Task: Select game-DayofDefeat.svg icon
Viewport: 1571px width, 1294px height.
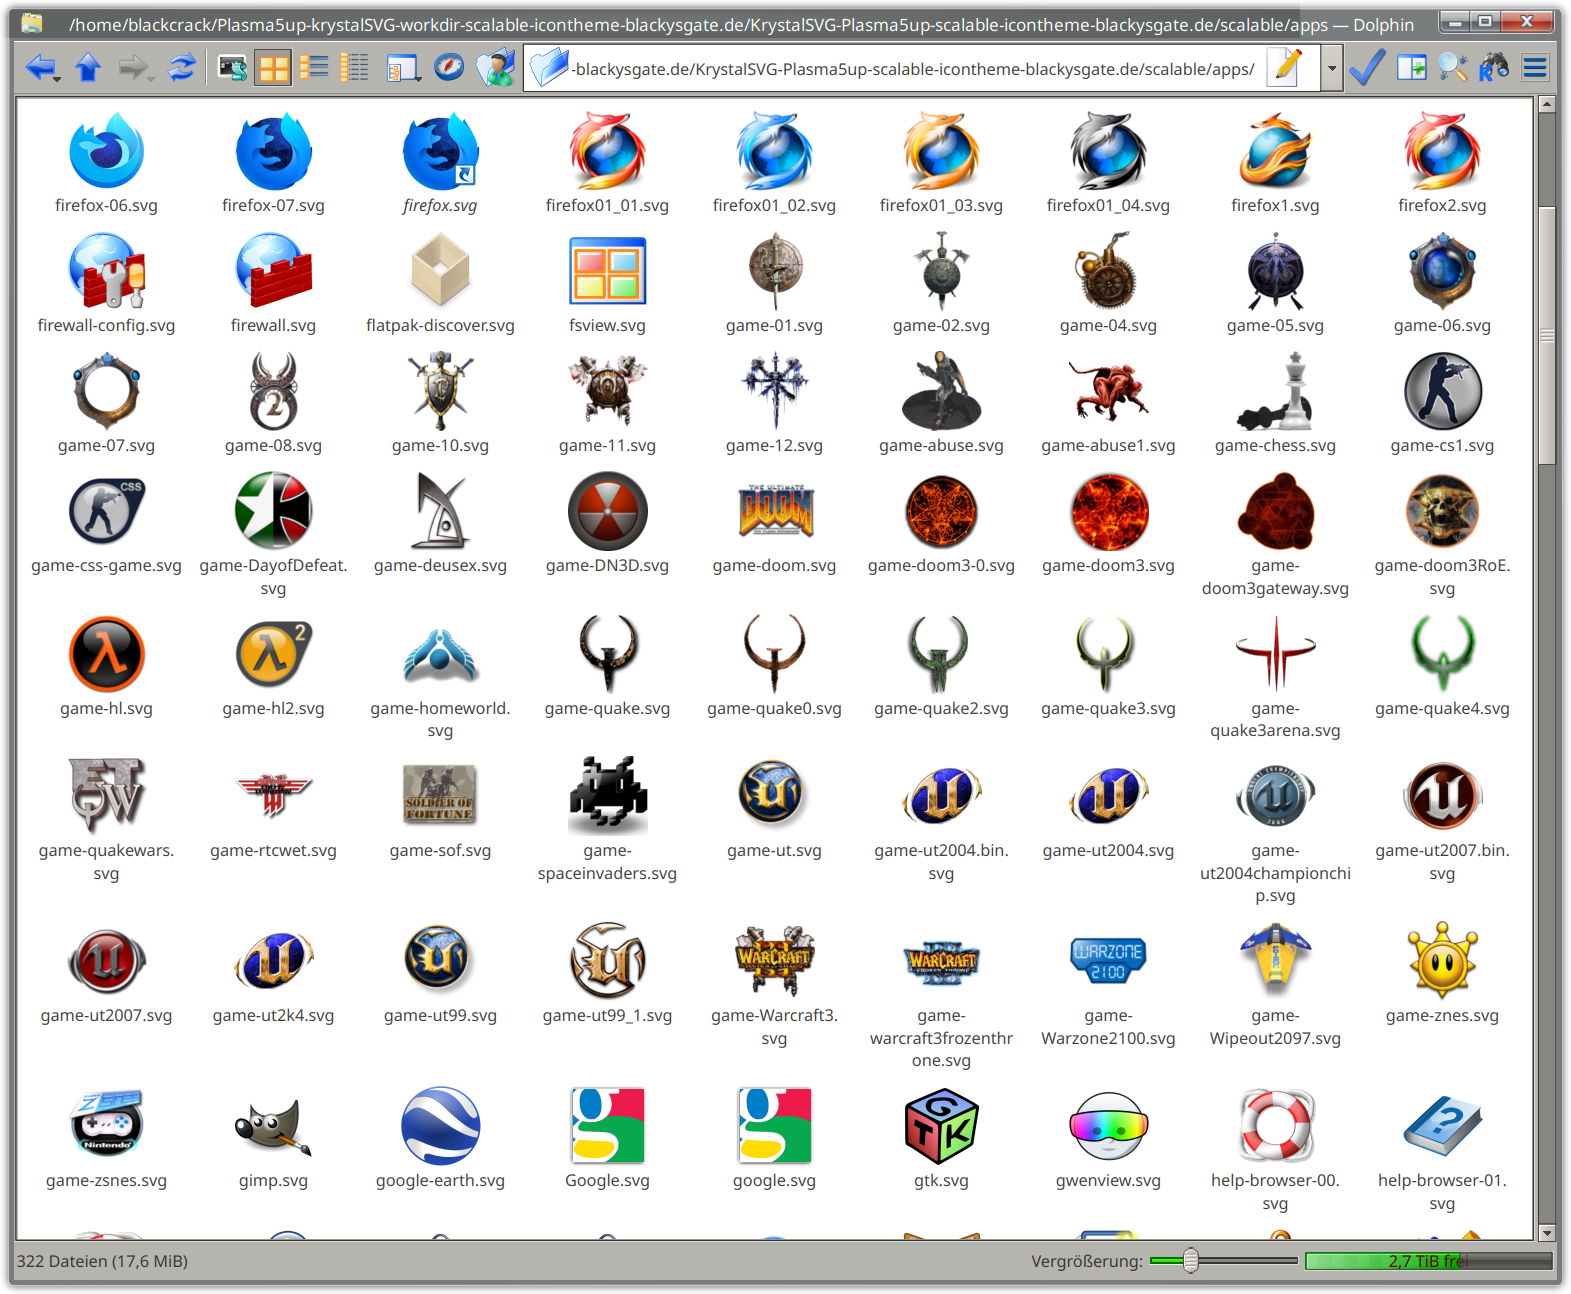Action: 273,512
